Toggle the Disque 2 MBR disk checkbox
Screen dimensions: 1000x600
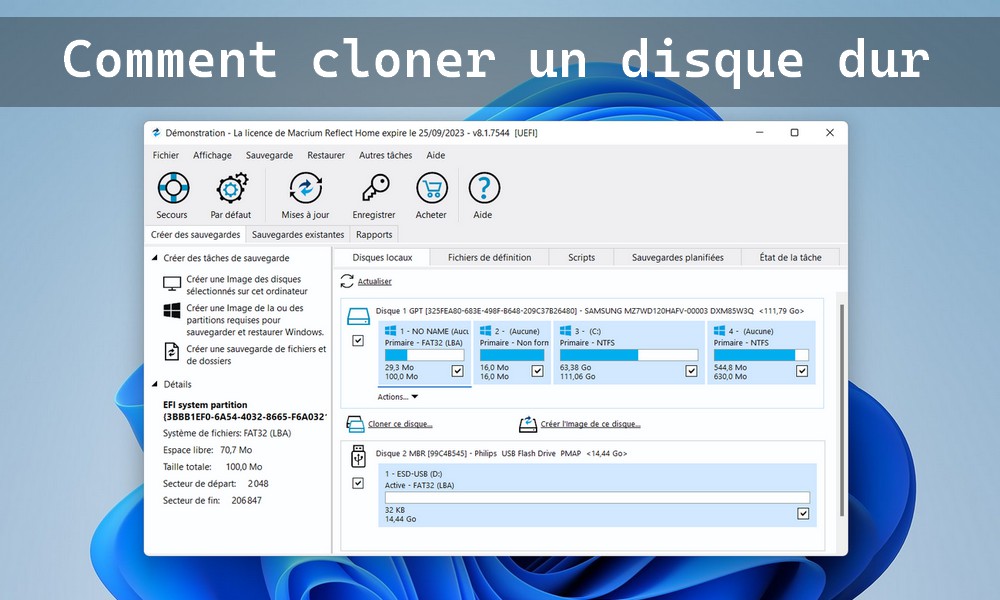tap(358, 483)
